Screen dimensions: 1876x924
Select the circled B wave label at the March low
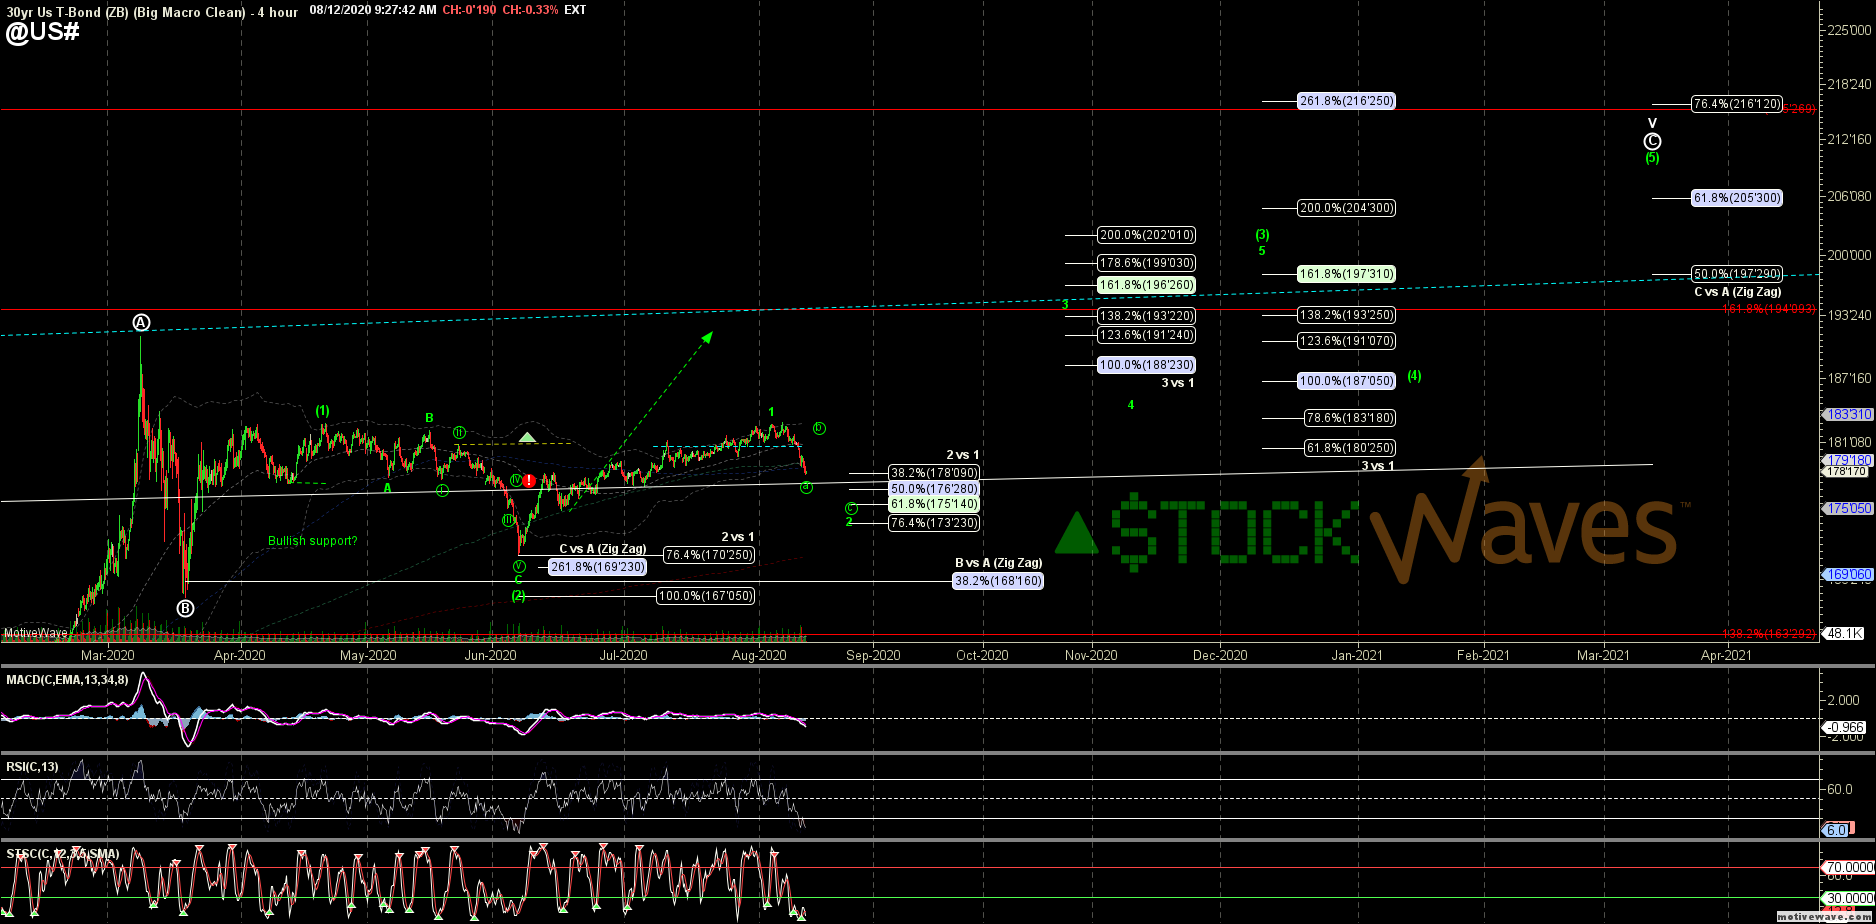coord(185,607)
